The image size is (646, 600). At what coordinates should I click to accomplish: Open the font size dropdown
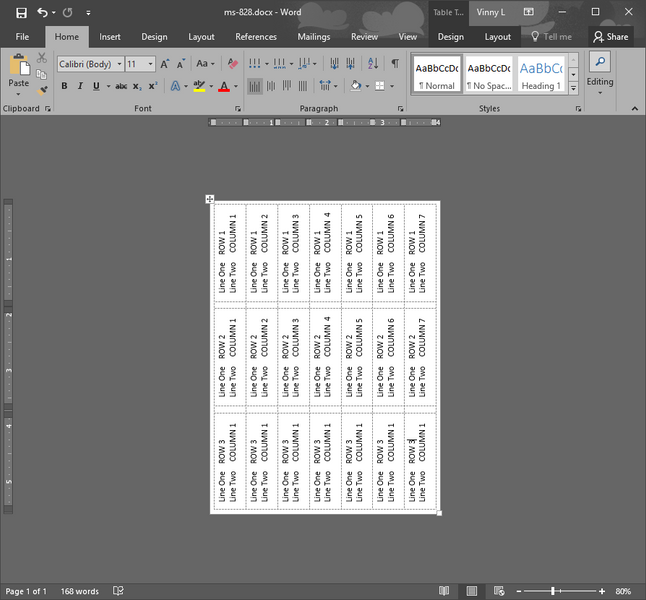(139, 64)
